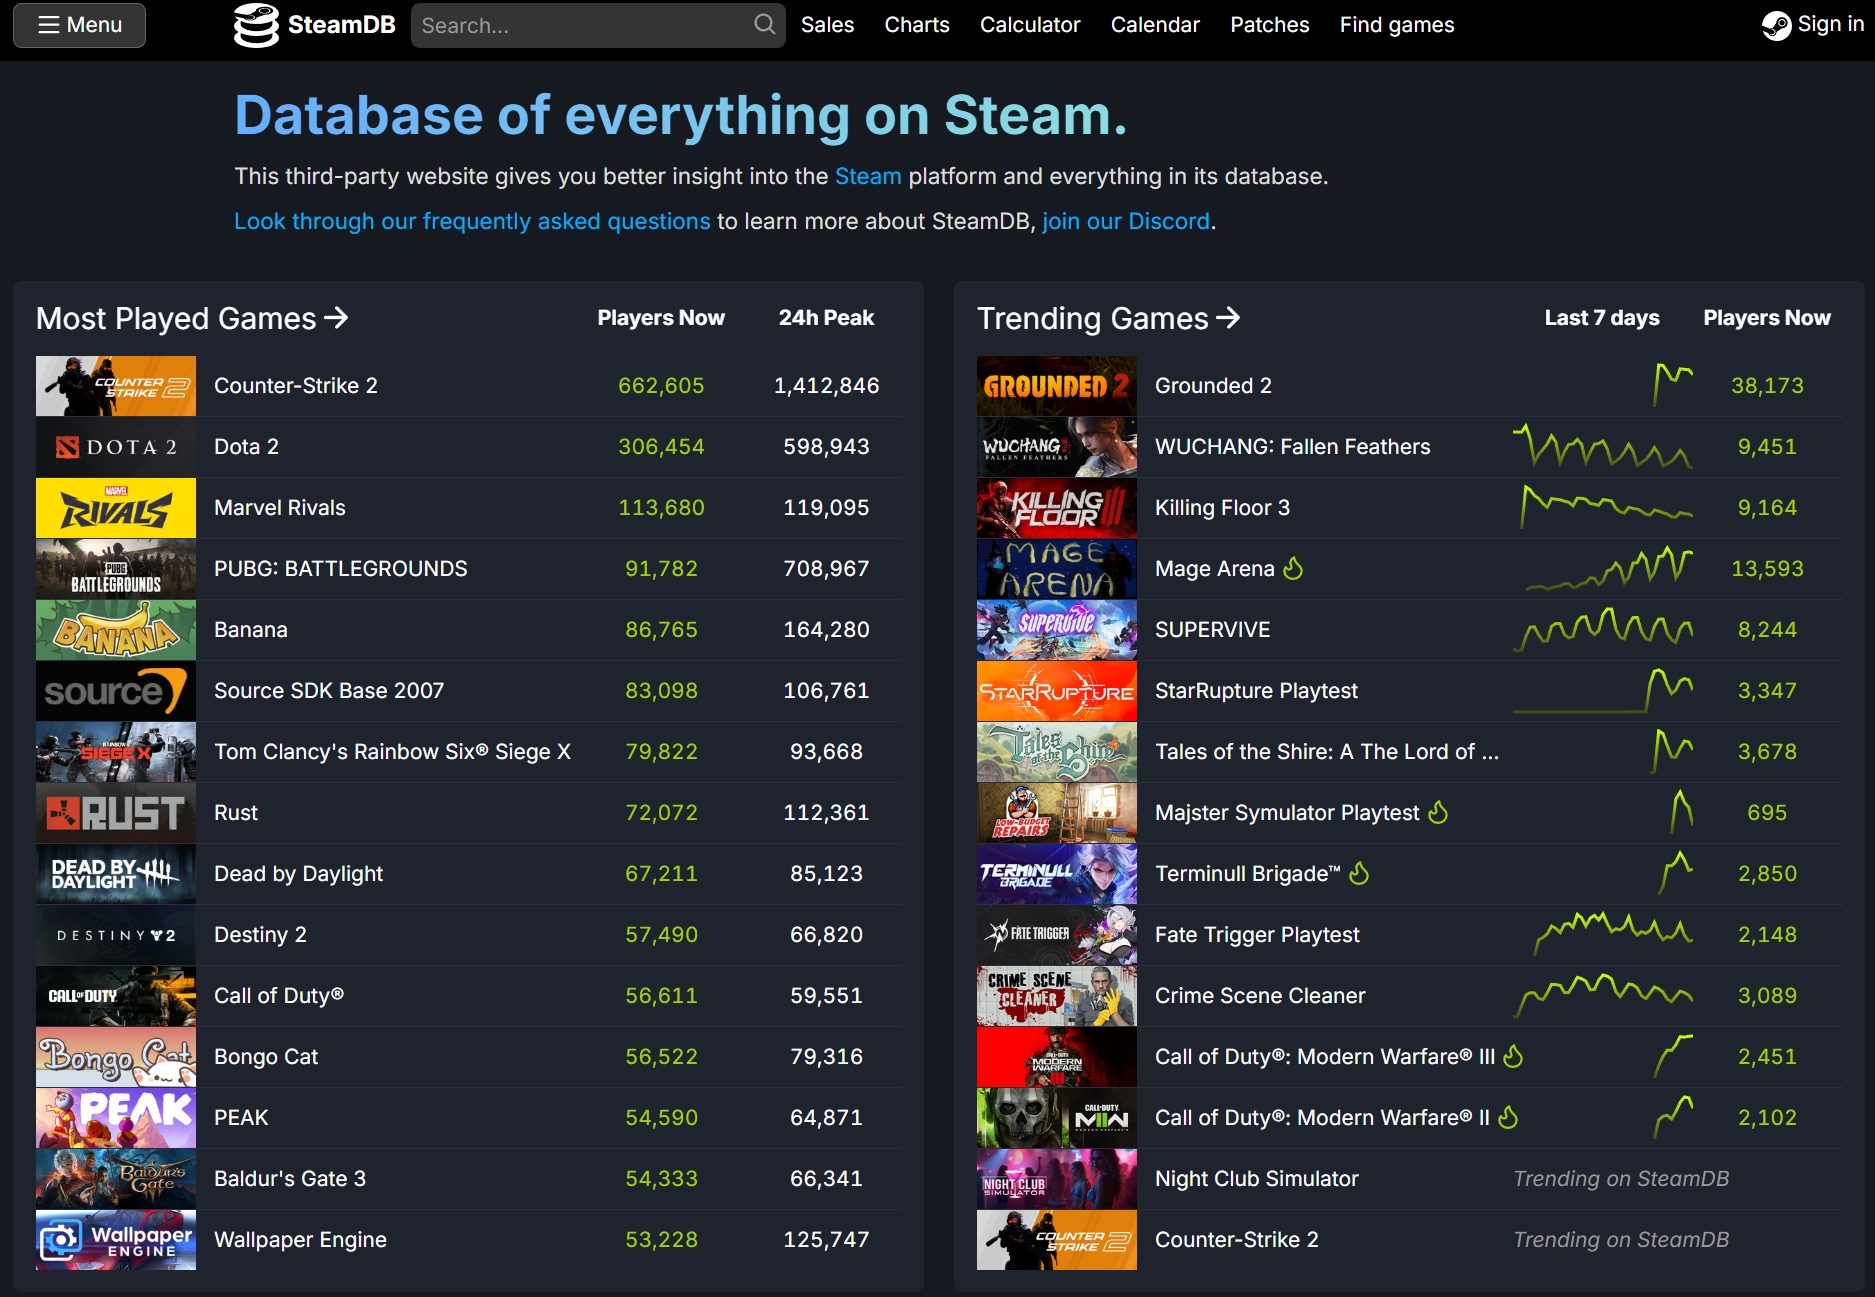The width and height of the screenshot is (1875, 1297).
Task: Click the Dead by Daylight title
Action: pos(298,874)
